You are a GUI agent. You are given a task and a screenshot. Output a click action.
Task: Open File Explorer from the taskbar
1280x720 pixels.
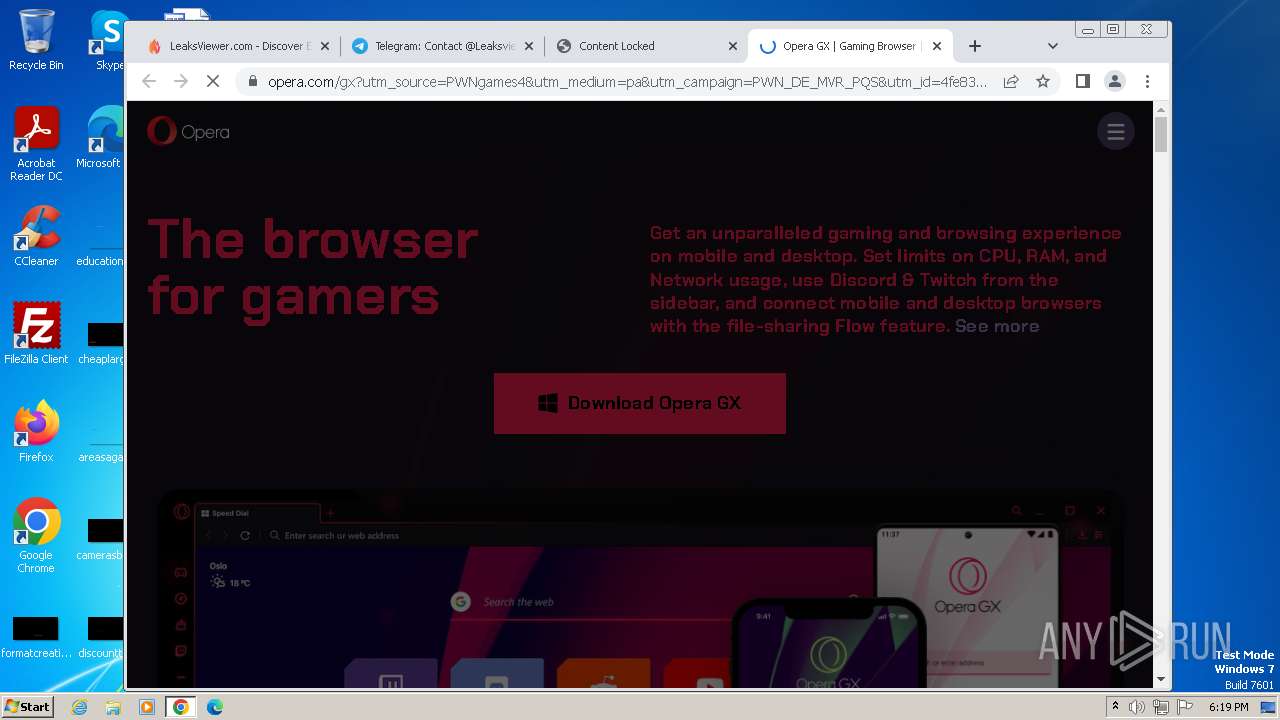coord(113,707)
